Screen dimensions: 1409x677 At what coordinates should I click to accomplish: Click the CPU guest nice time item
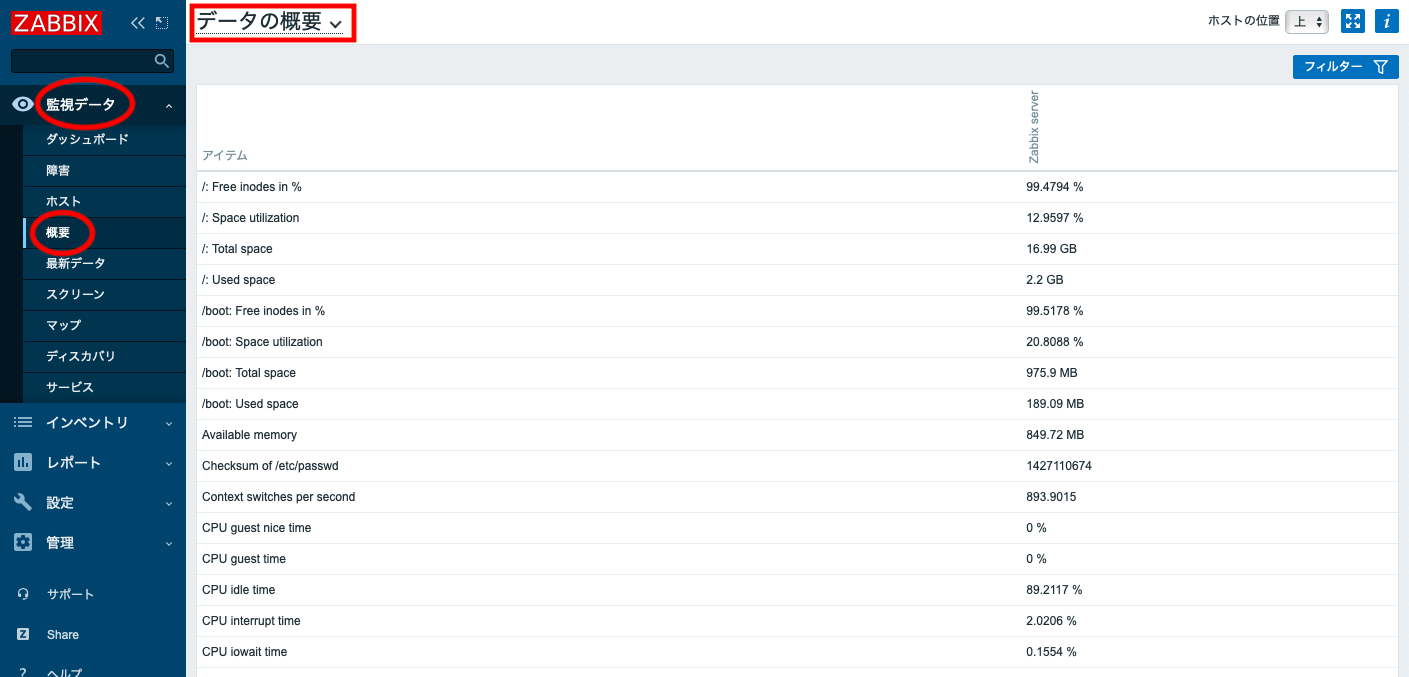(x=257, y=528)
